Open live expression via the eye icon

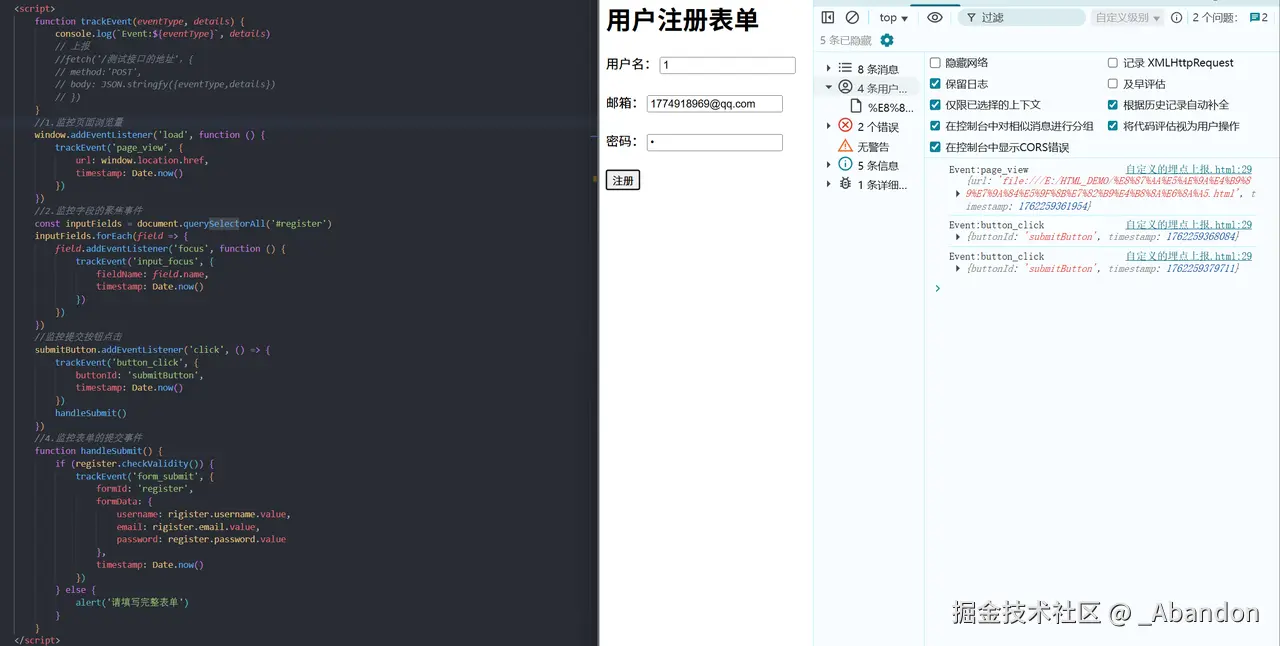pos(935,17)
